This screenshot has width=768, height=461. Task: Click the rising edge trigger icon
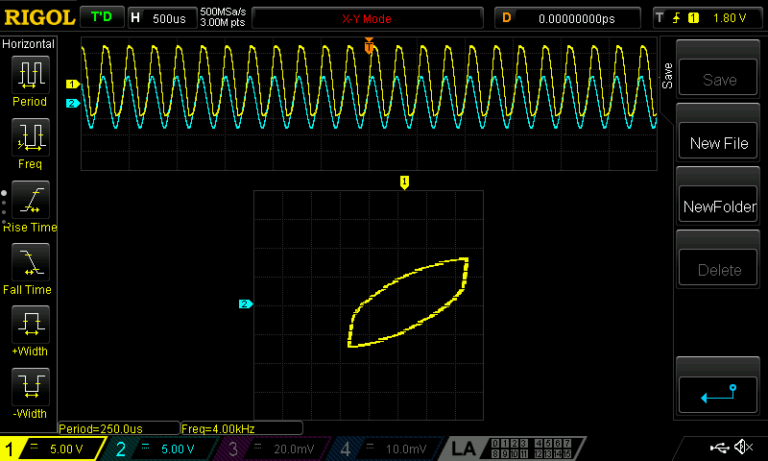point(676,18)
